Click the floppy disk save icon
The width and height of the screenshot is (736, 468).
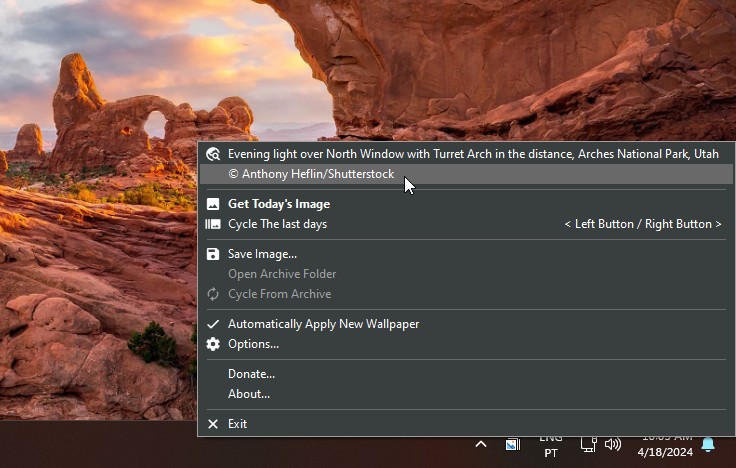(213, 254)
